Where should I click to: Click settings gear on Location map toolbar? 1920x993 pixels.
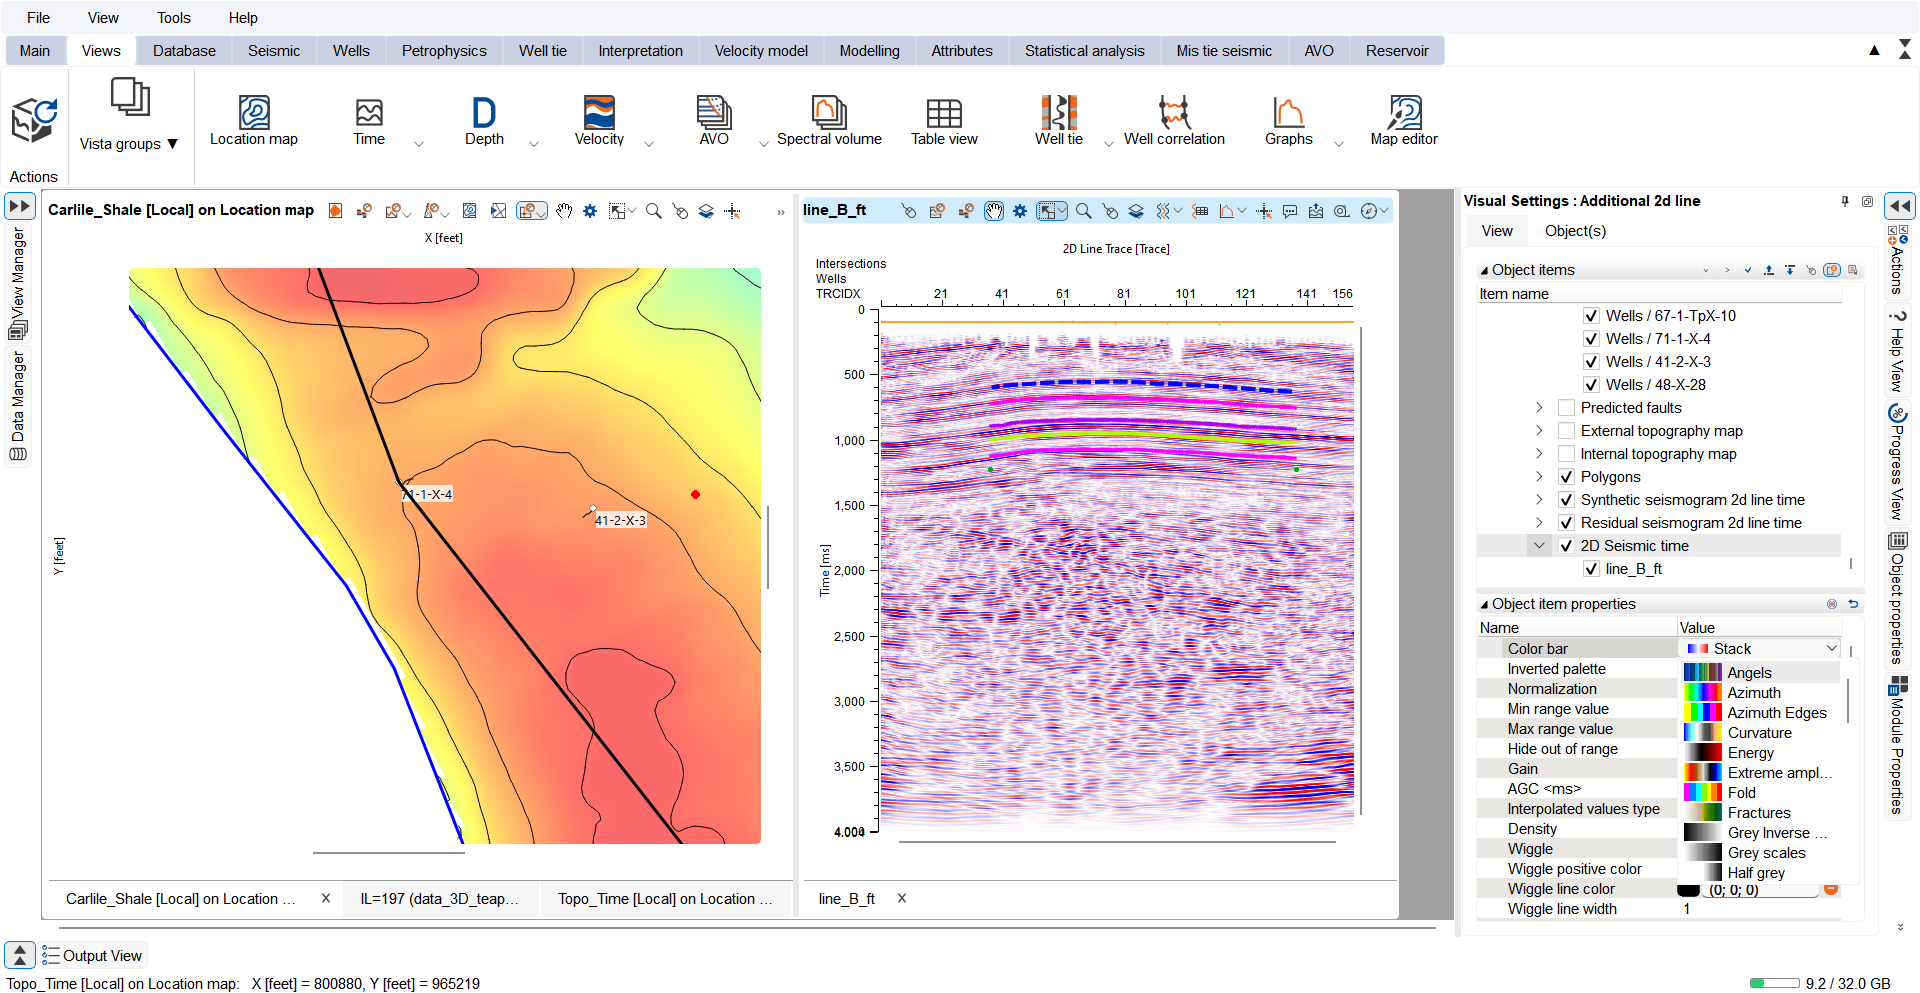point(590,211)
